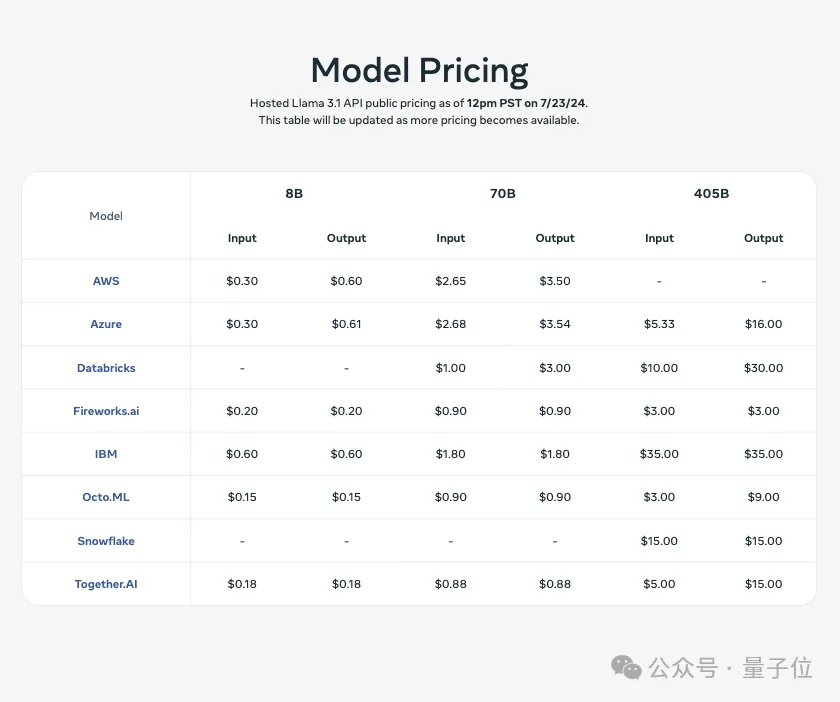Click the WeChat logo icon in watermark
The width and height of the screenshot is (840, 702).
coord(628,667)
